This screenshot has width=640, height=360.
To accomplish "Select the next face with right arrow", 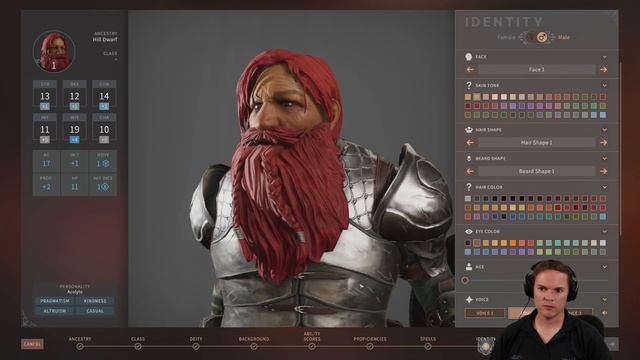I will click(x=603, y=70).
